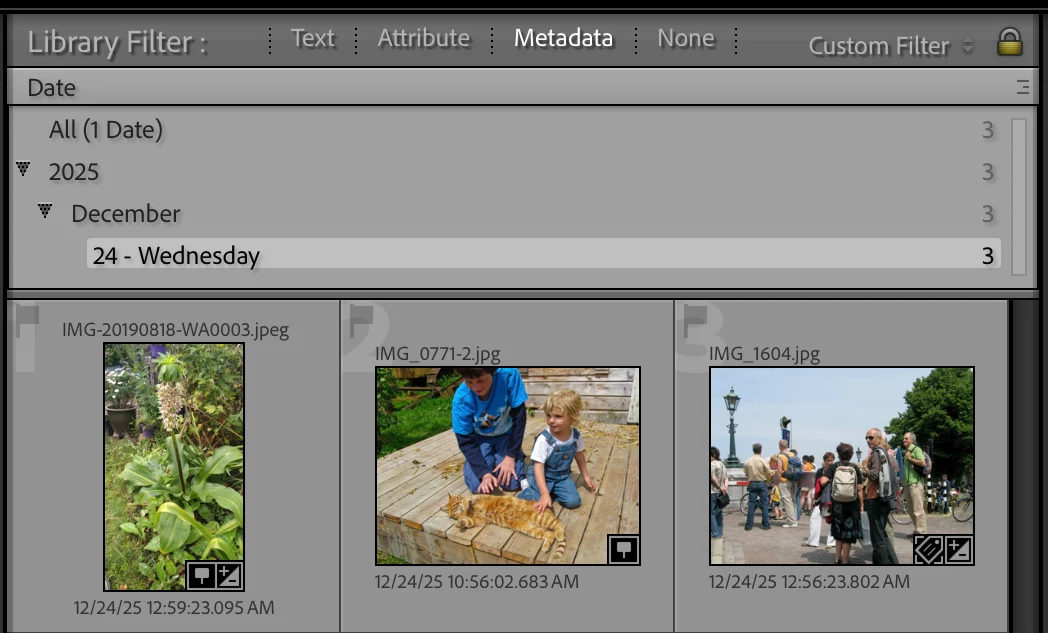Image resolution: width=1048 pixels, height=633 pixels.
Task: Select the Metadata filter tab
Action: (x=563, y=38)
